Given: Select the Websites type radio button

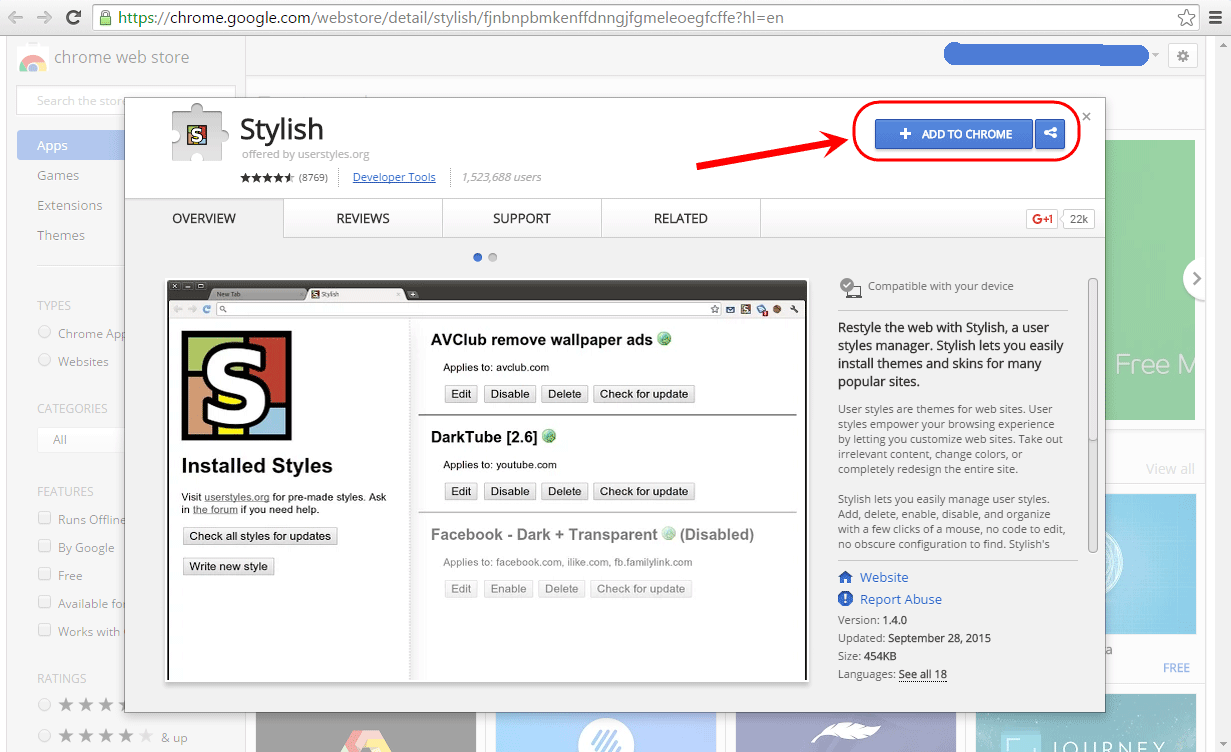Looking at the screenshot, I should coord(44,360).
